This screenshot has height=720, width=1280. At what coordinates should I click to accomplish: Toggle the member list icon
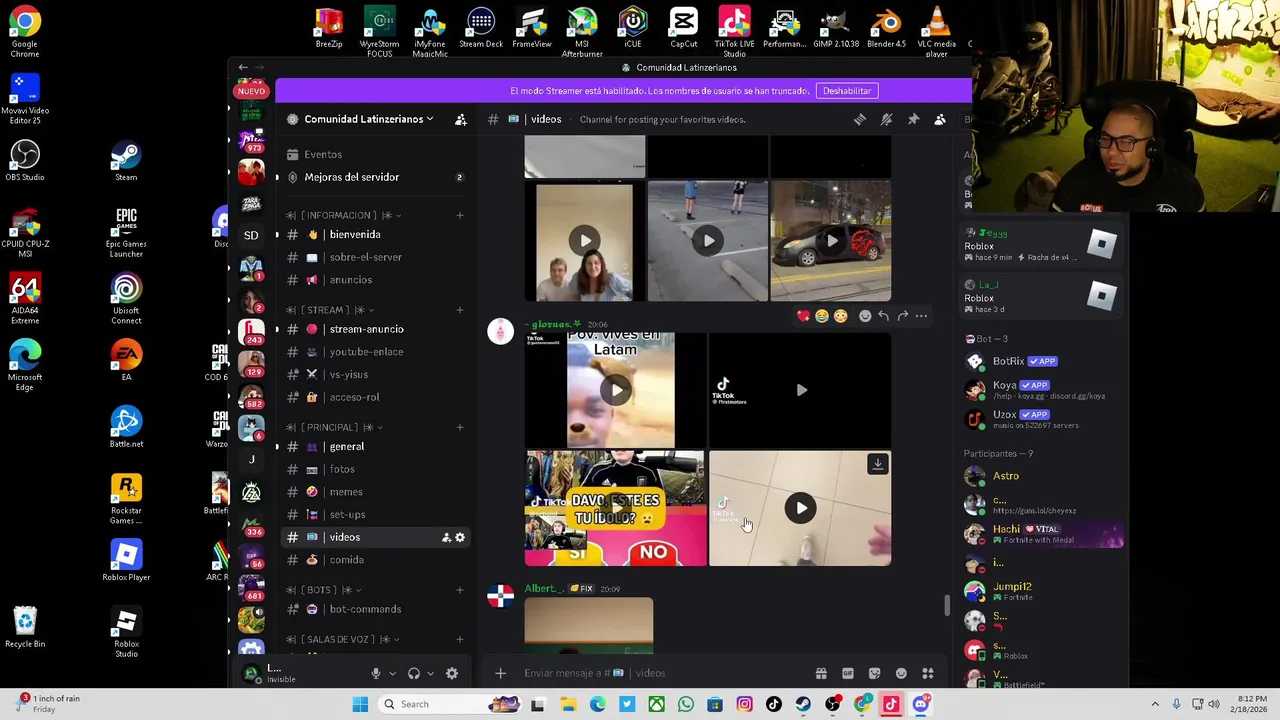(940, 119)
